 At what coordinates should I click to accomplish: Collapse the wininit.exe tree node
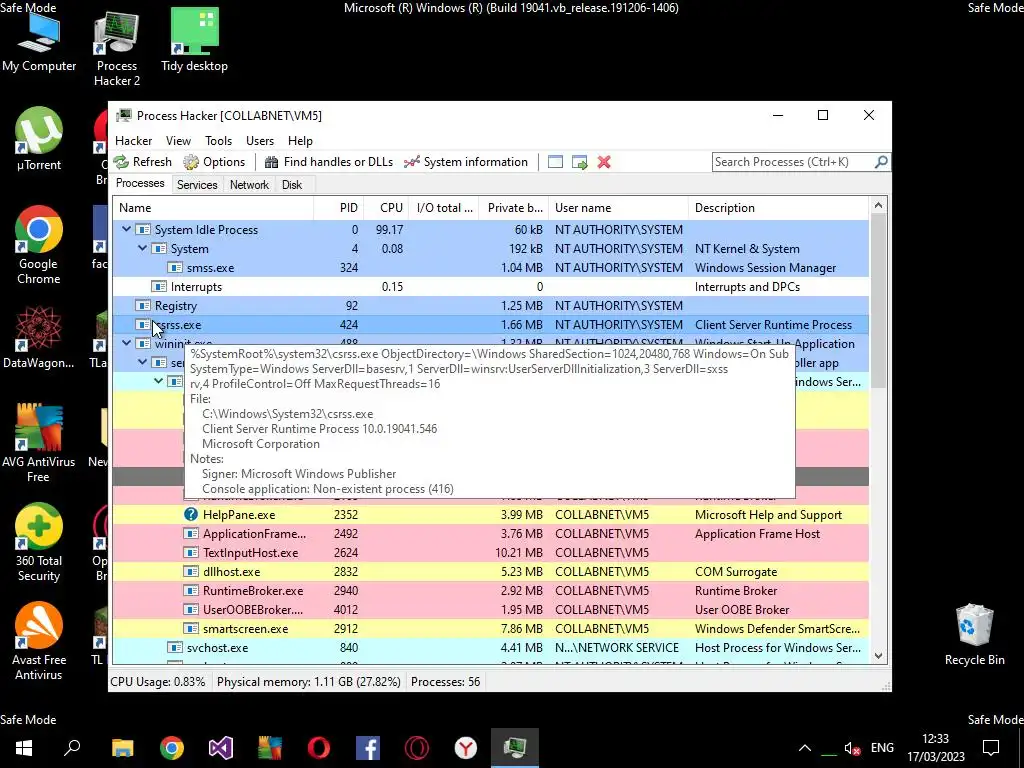click(127, 343)
